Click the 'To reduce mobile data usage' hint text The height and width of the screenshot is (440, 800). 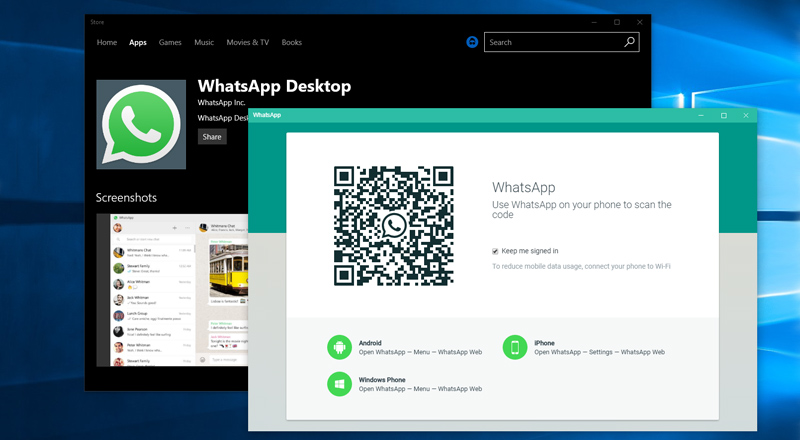[x=581, y=266]
